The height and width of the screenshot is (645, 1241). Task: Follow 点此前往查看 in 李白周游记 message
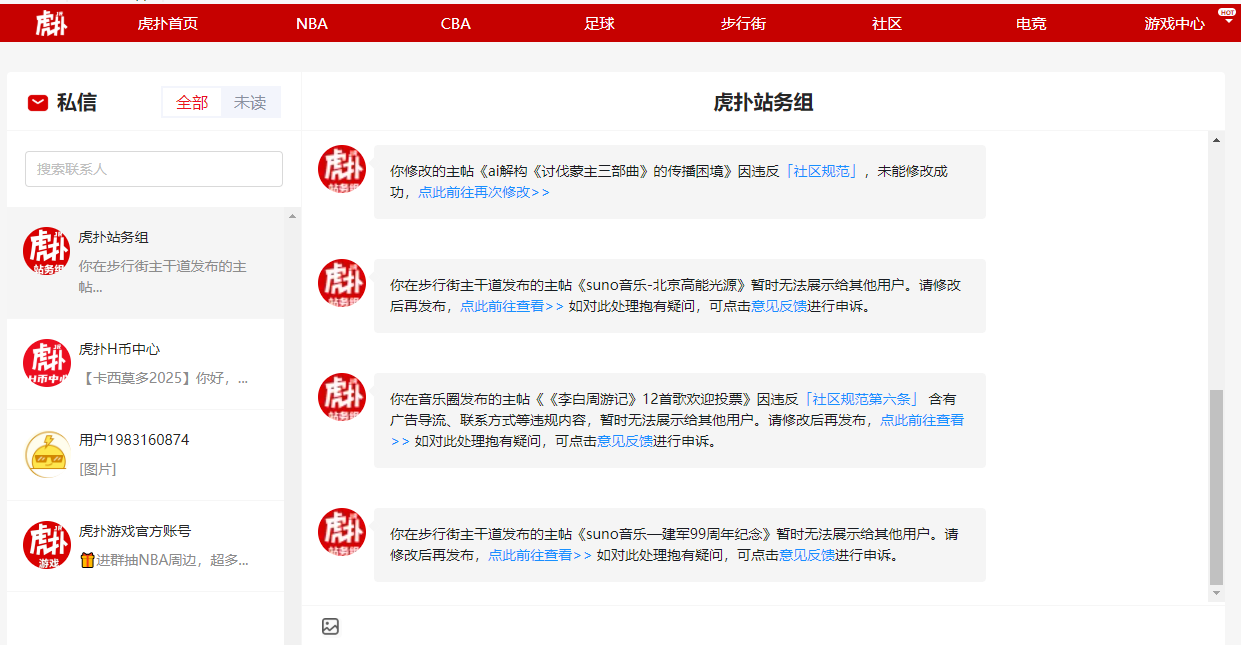tap(922, 420)
